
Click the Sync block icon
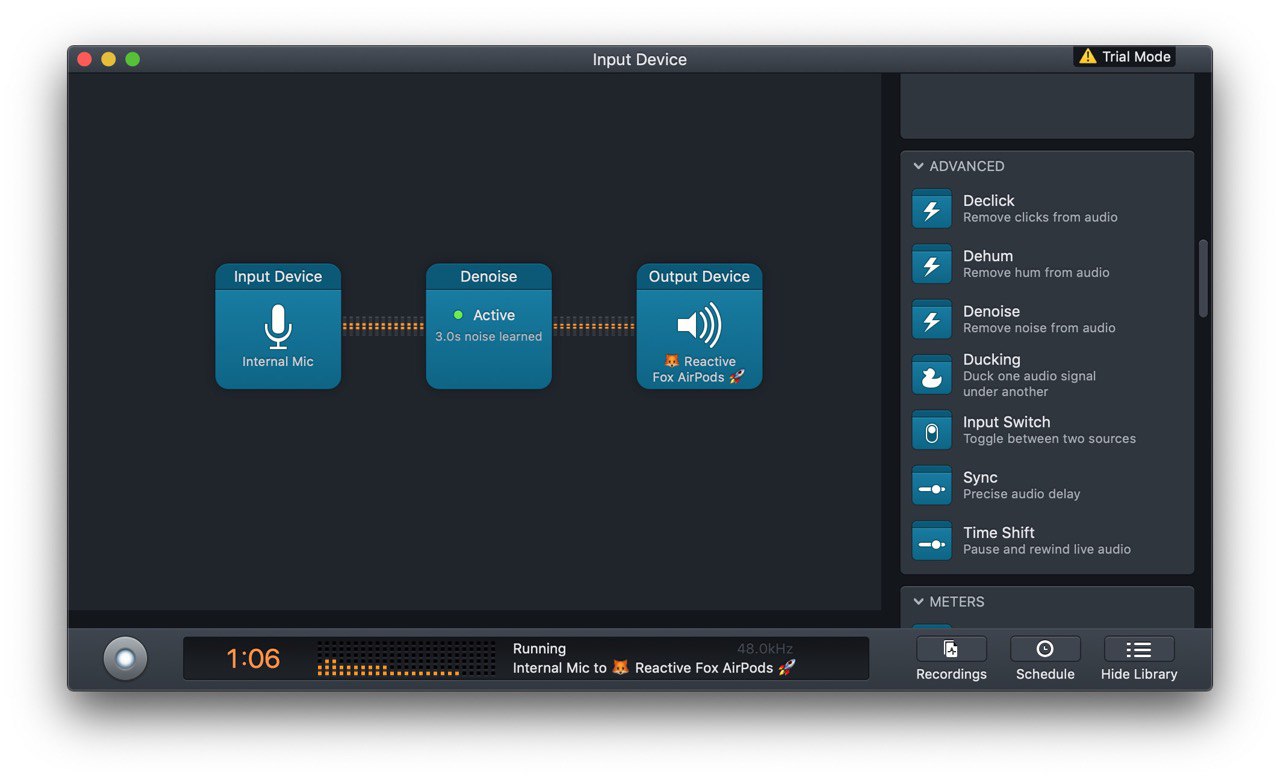pyautogui.click(x=931, y=486)
